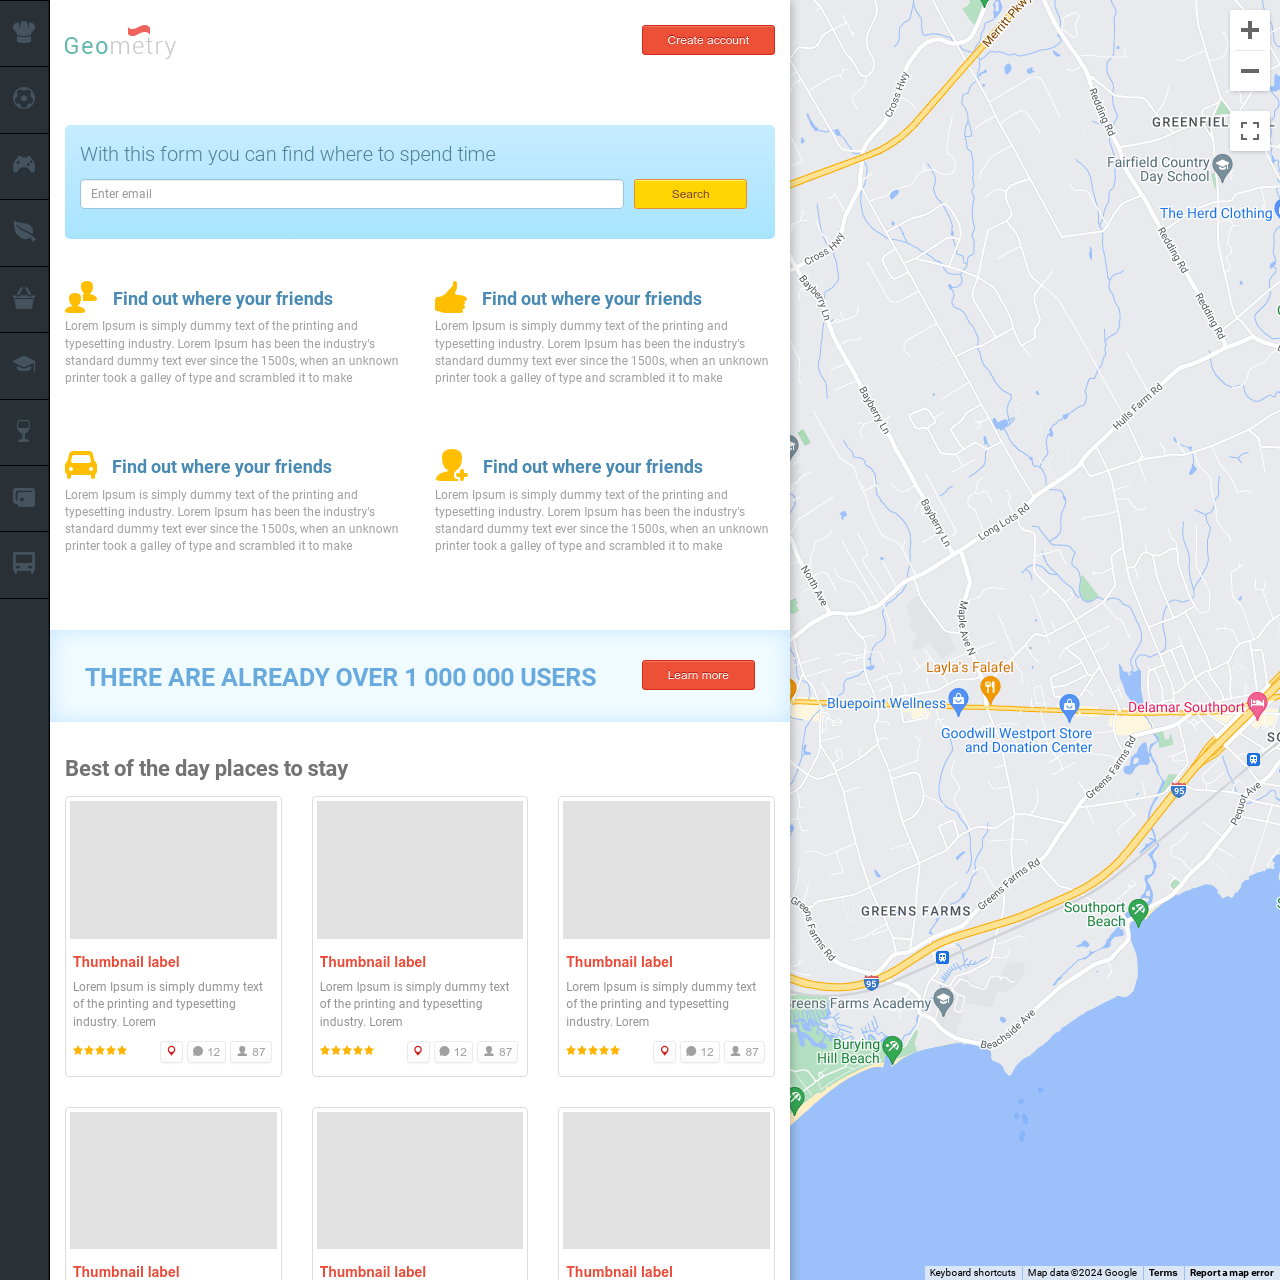Click the Find out where your friends heading beside the thumbs-up icon
Image resolution: width=1280 pixels, height=1280 pixels.
pos(592,299)
